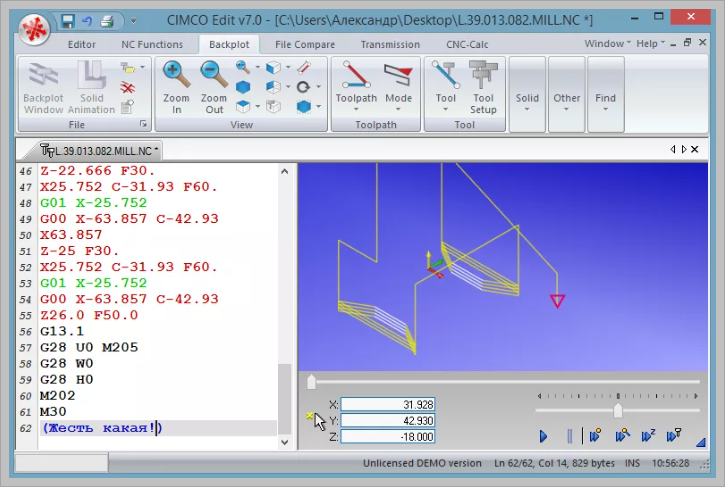Open the Toolpath dropdown button

tap(356, 88)
